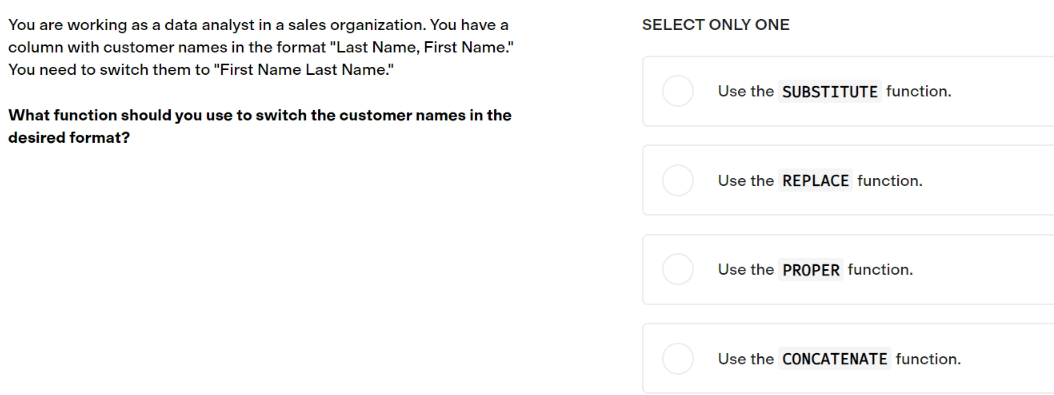
Task: Click the SUBSTITUTE code label
Action: pos(830,91)
